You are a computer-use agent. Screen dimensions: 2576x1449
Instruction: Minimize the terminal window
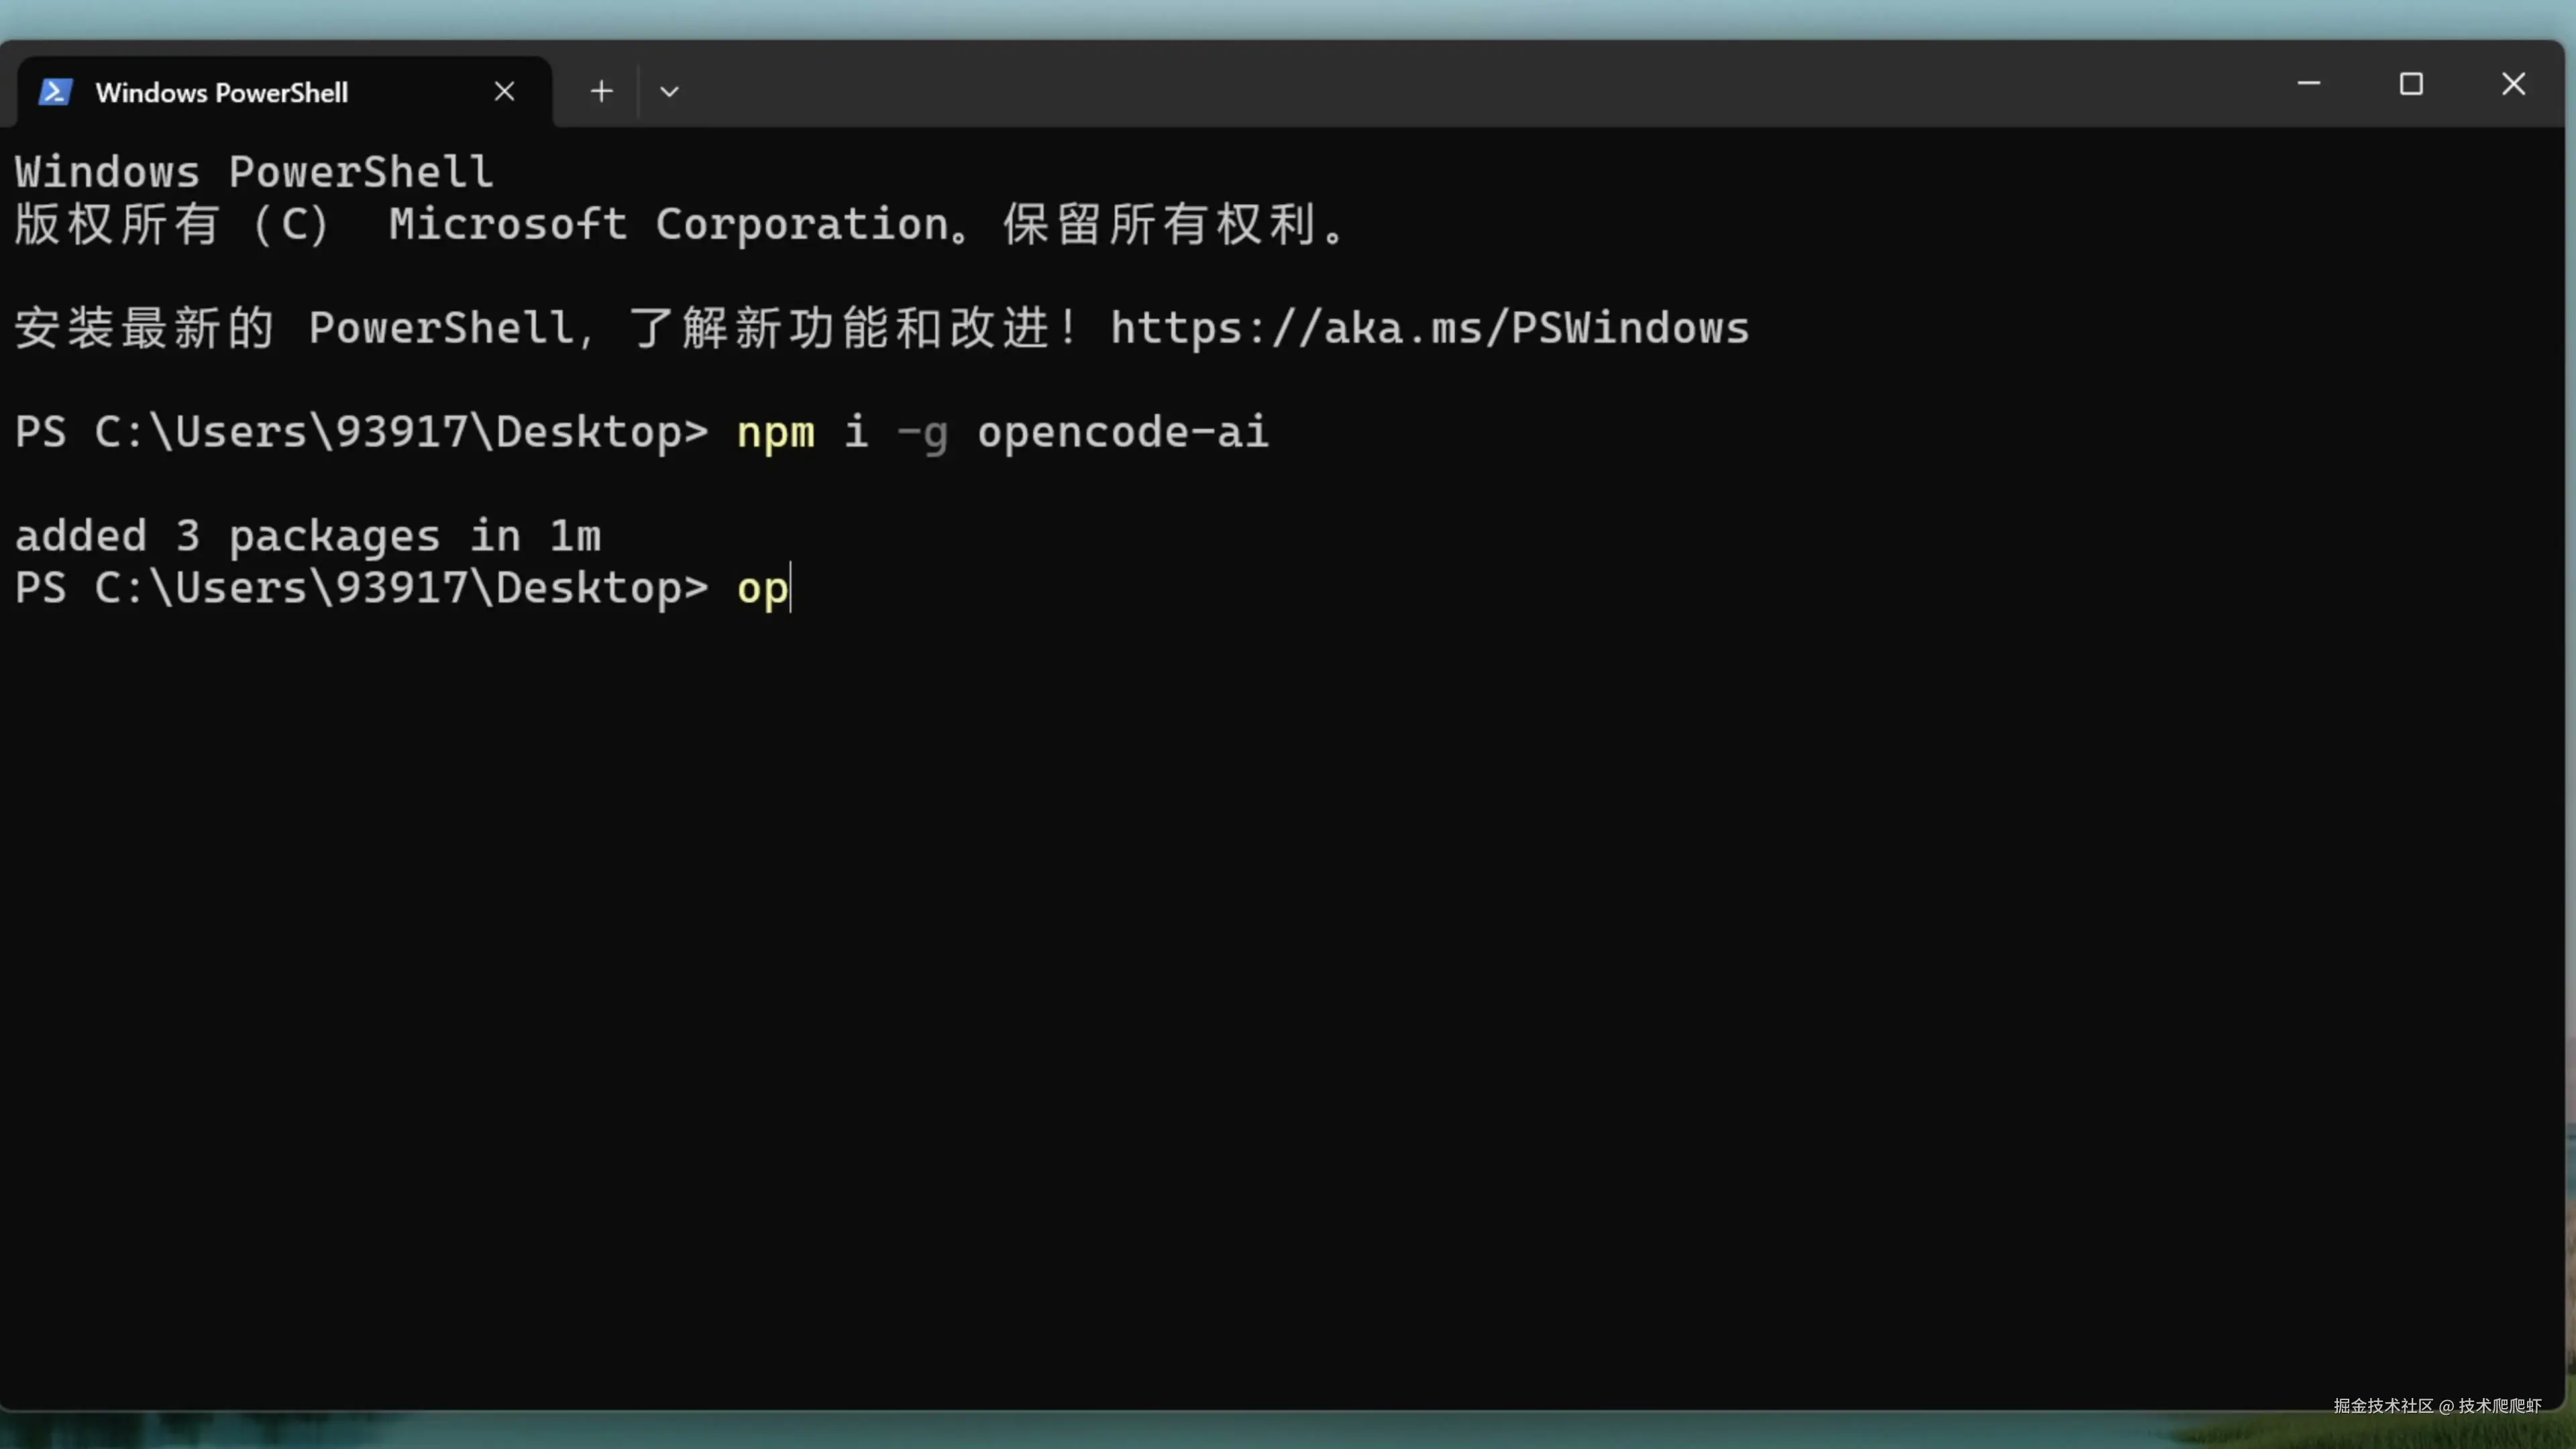click(x=2308, y=84)
